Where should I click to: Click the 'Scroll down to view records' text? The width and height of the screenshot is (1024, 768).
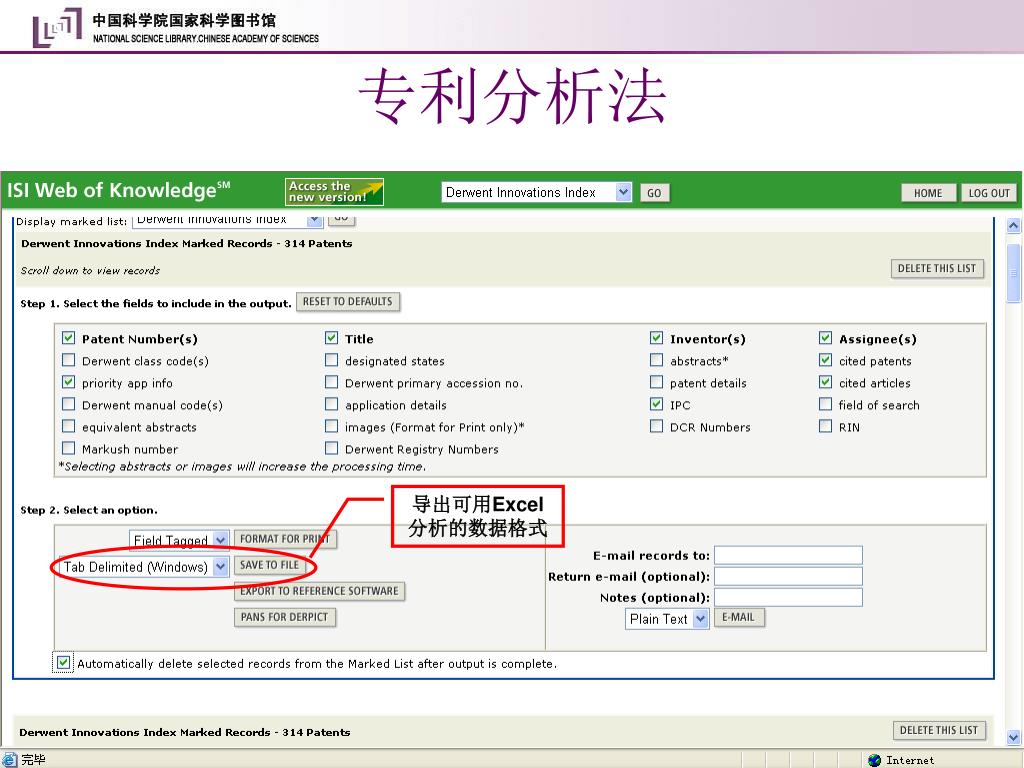pyautogui.click(x=90, y=270)
